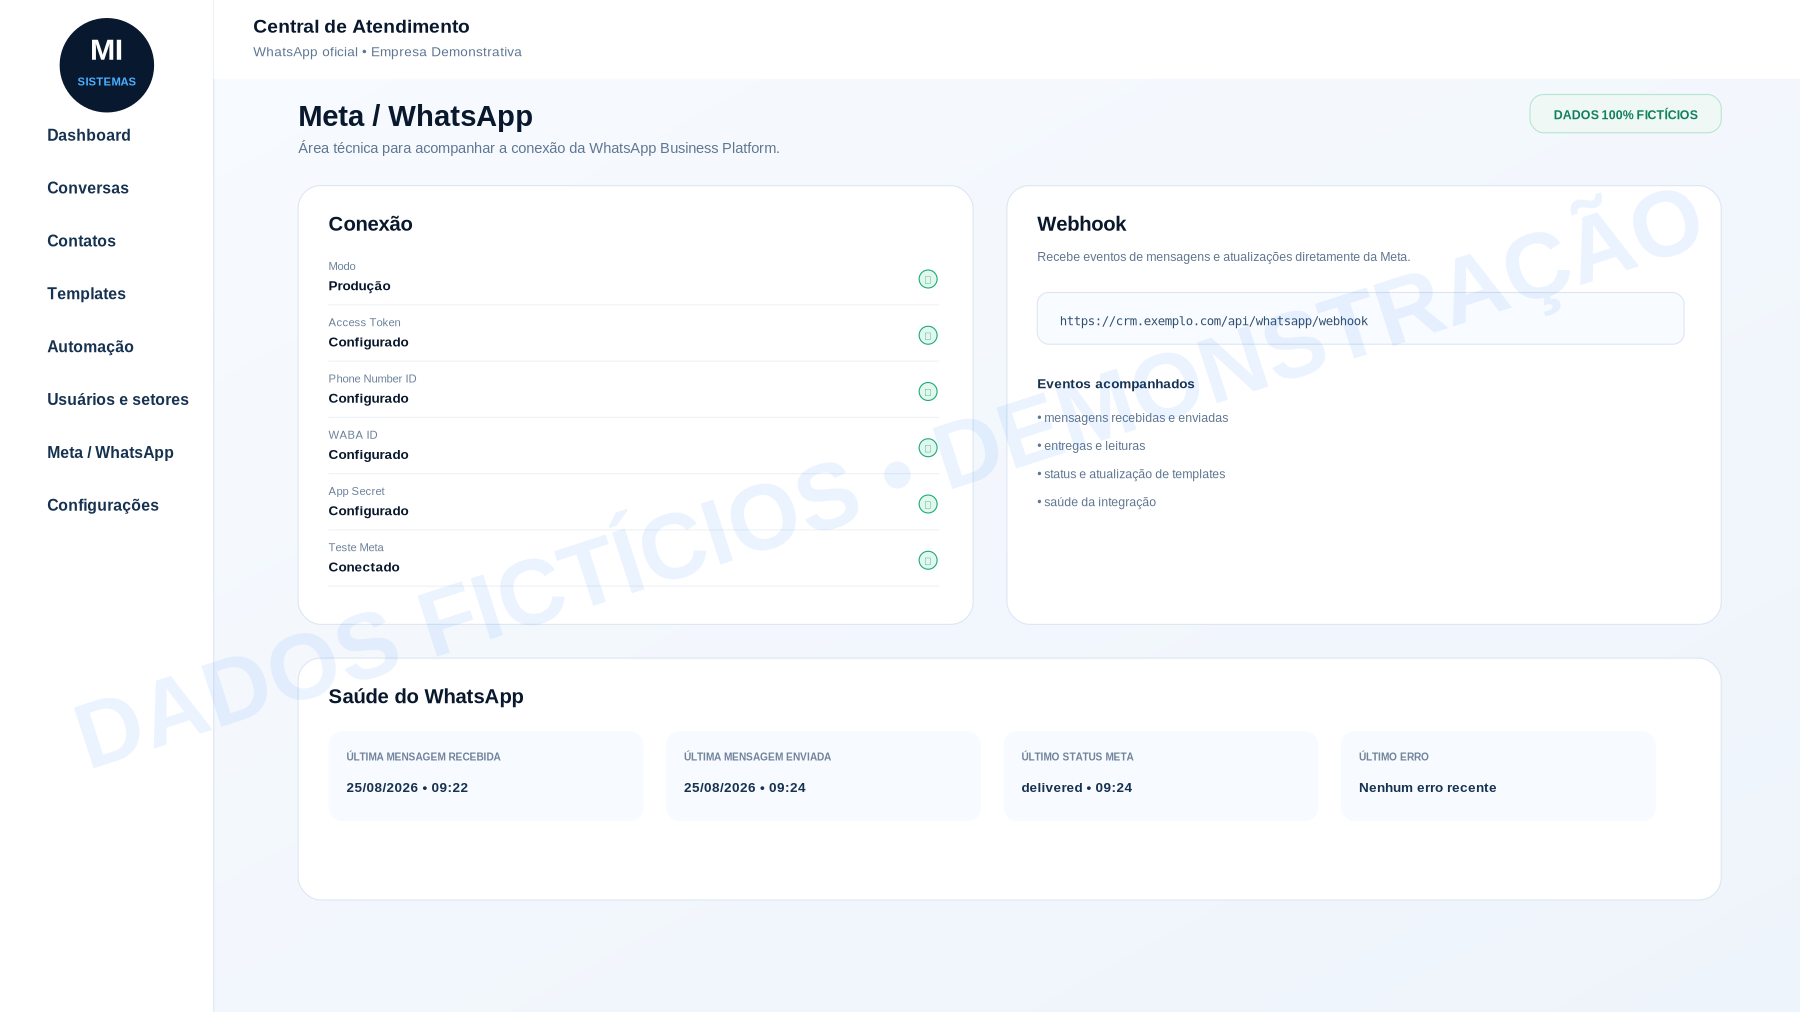
Task: Open Contatos from the sidebar
Action: (x=81, y=241)
